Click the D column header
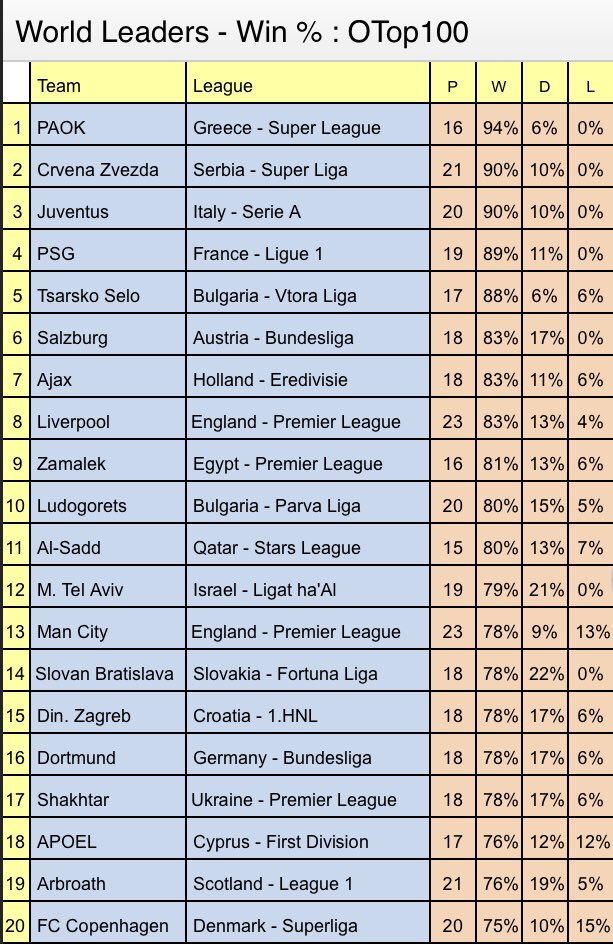This screenshot has height=944, width=613. click(x=544, y=86)
